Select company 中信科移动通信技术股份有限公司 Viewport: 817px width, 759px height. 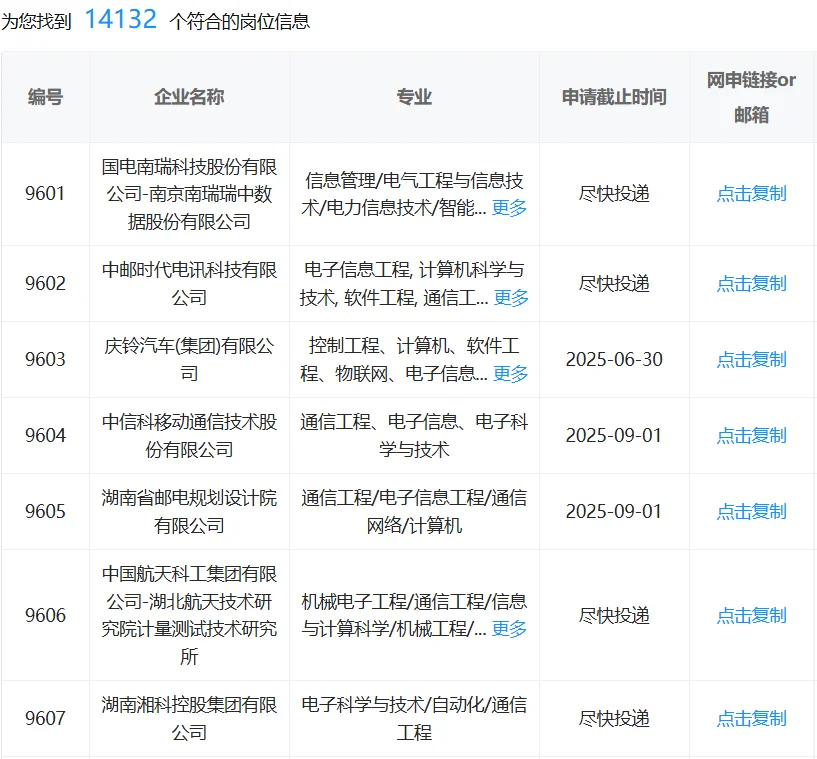(x=189, y=436)
